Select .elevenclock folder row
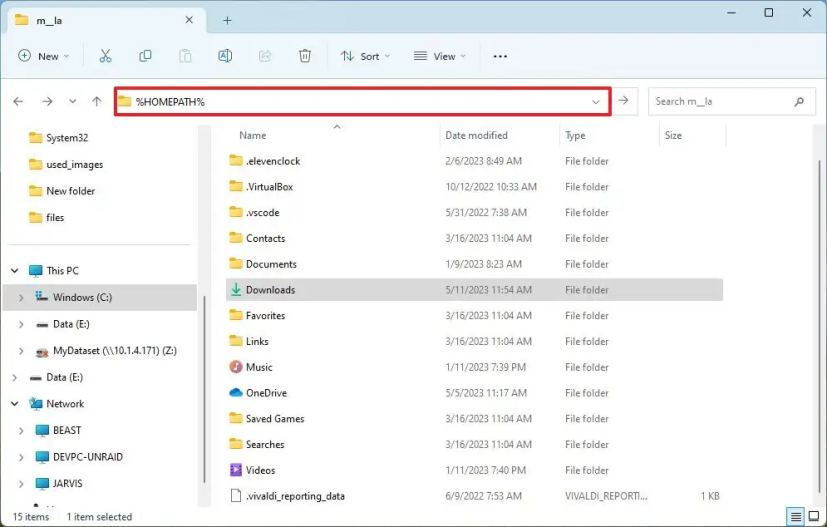The width and height of the screenshot is (827, 527). (x=474, y=161)
